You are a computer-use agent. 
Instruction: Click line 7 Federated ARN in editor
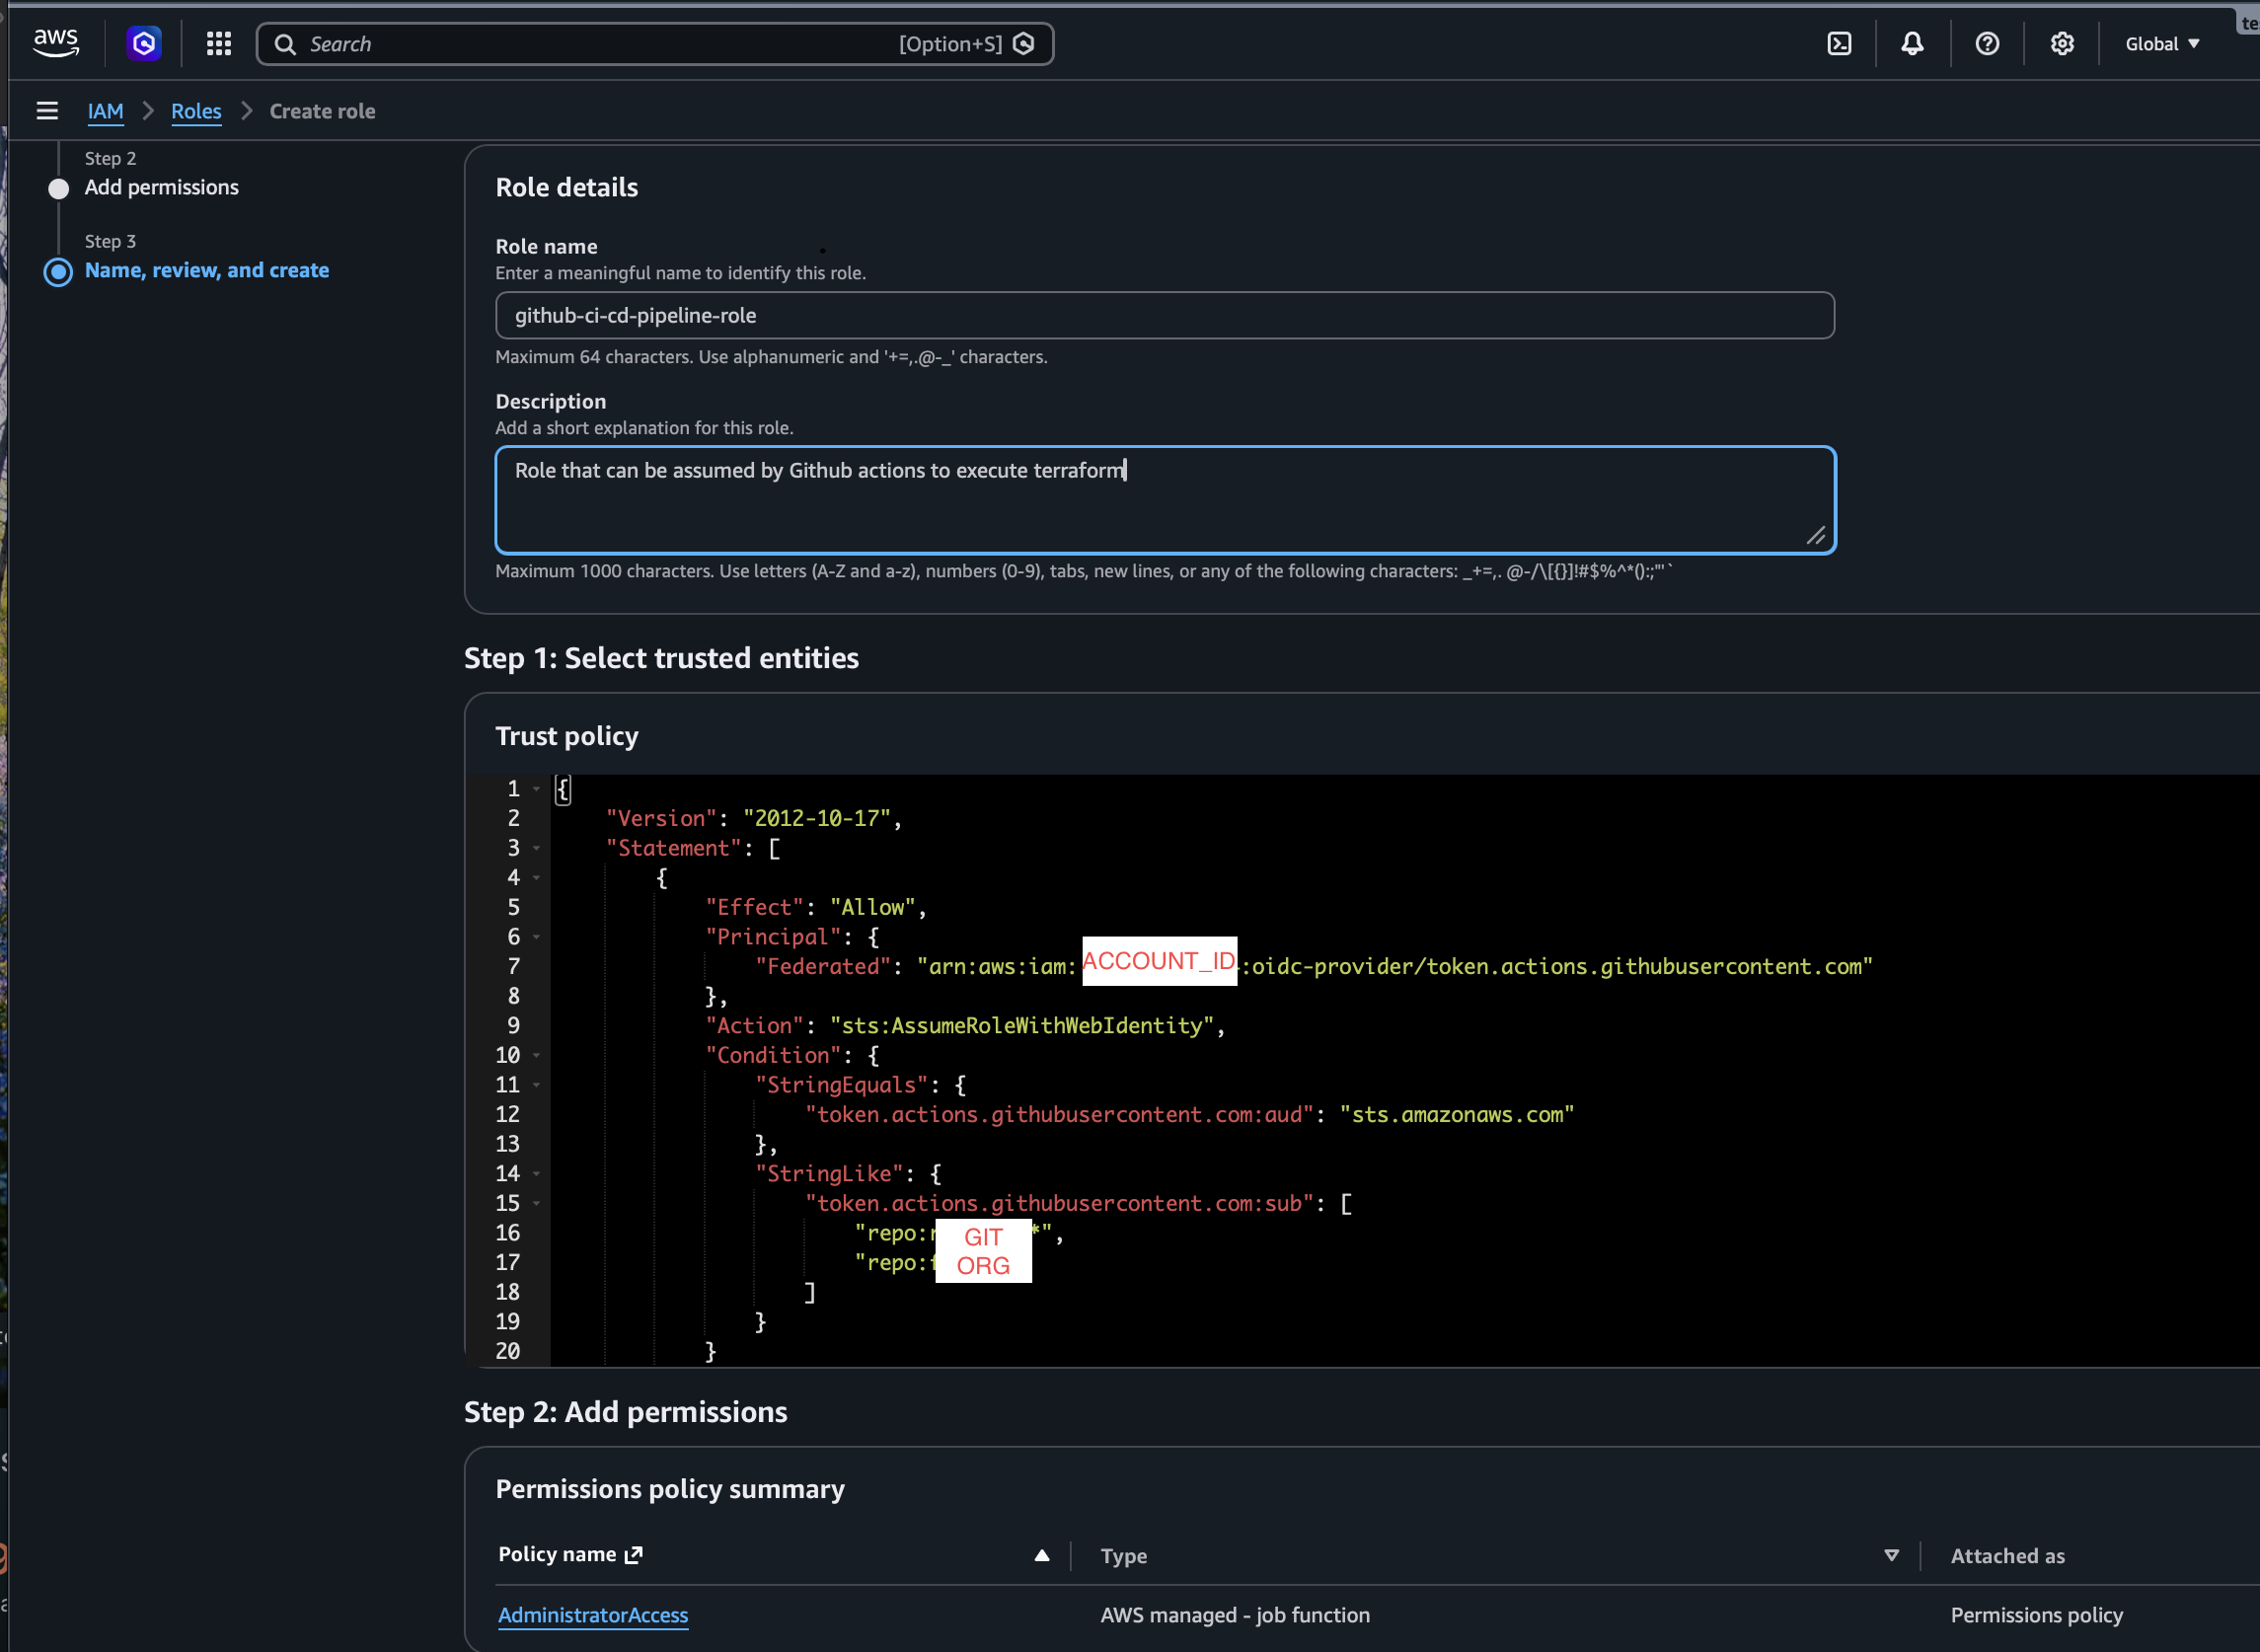(x=1395, y=966)
